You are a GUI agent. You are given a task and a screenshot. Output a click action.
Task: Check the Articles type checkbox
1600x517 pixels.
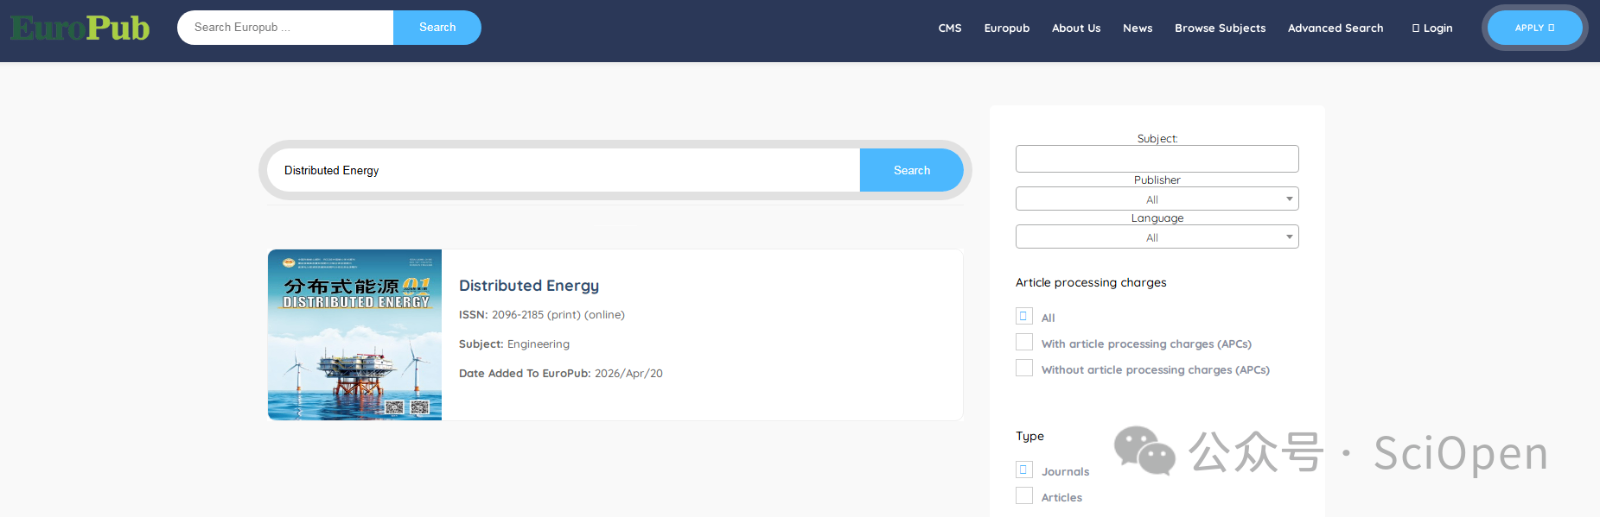pyautogui.click(x=1024, y=496)
